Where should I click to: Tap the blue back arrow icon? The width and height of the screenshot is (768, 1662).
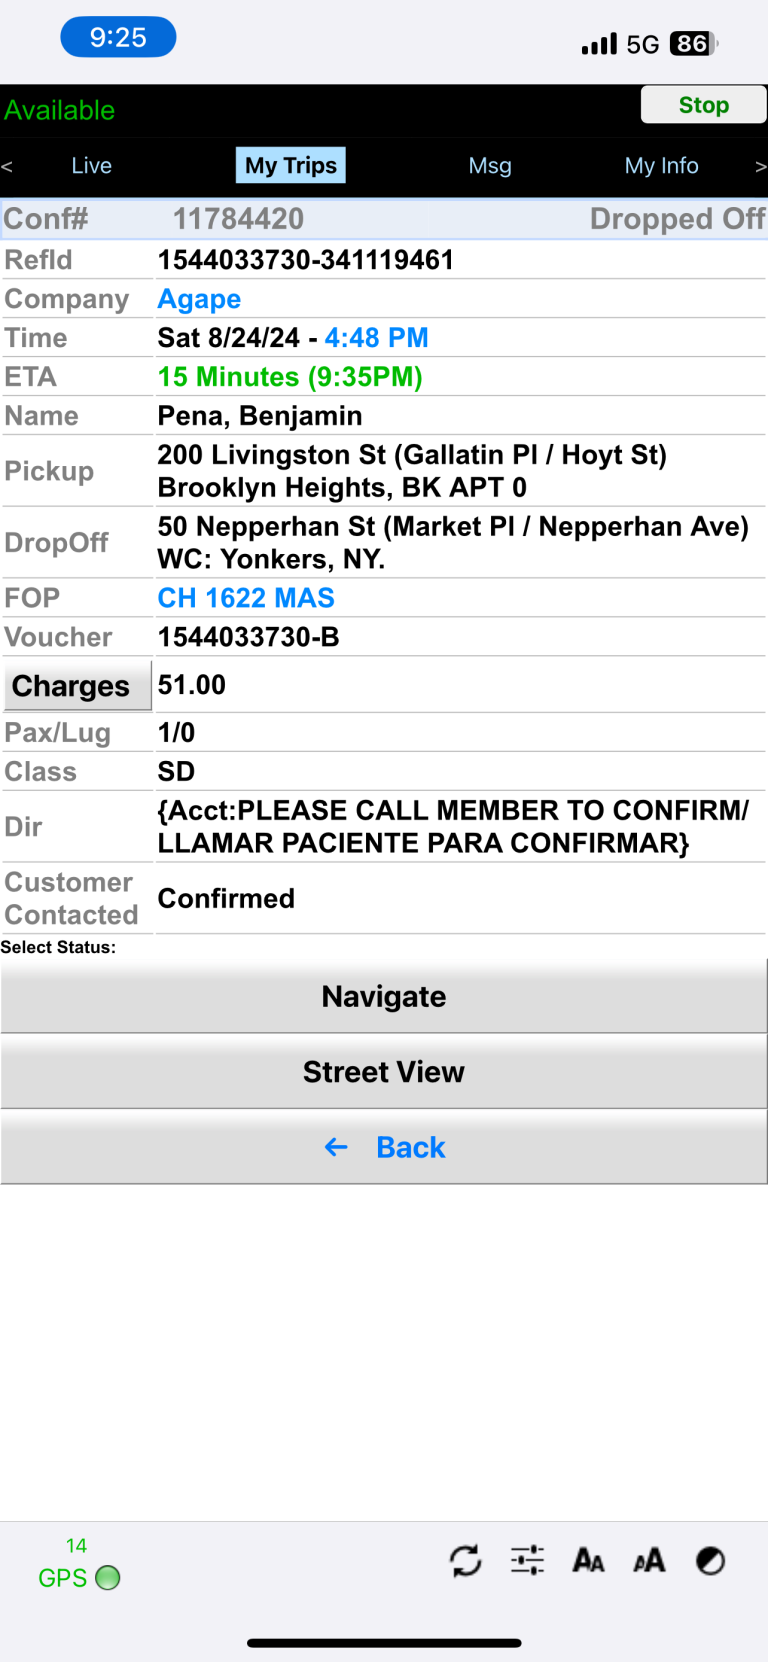[x=336, y=1148]
